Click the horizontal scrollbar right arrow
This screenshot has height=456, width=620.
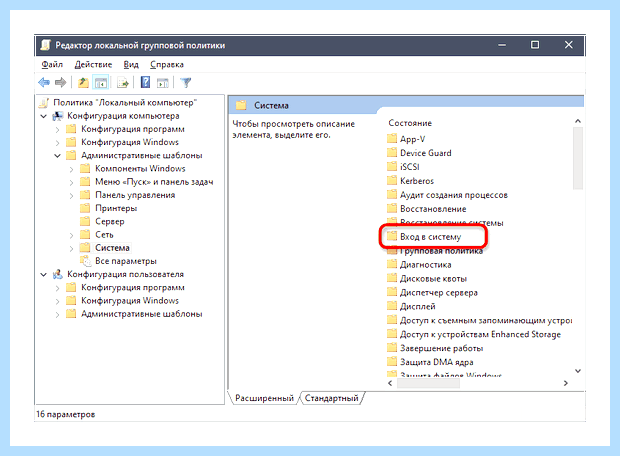pos(566,383)
